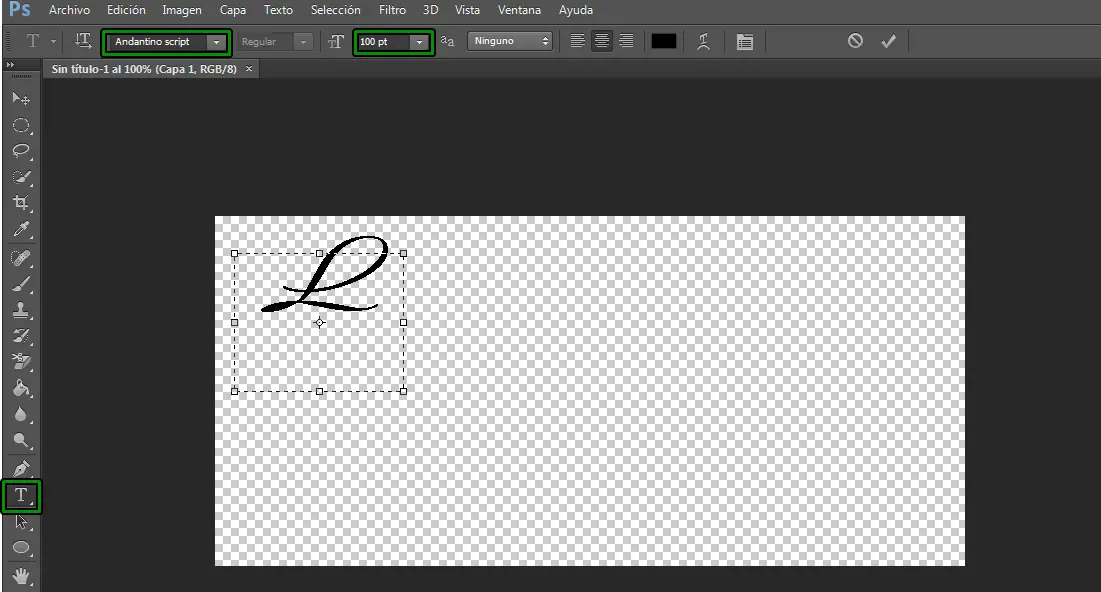The height and width of the screenshot is (592, 1101).
Task: Click the anti-aliasing aa icon
Action: point(447,41)
